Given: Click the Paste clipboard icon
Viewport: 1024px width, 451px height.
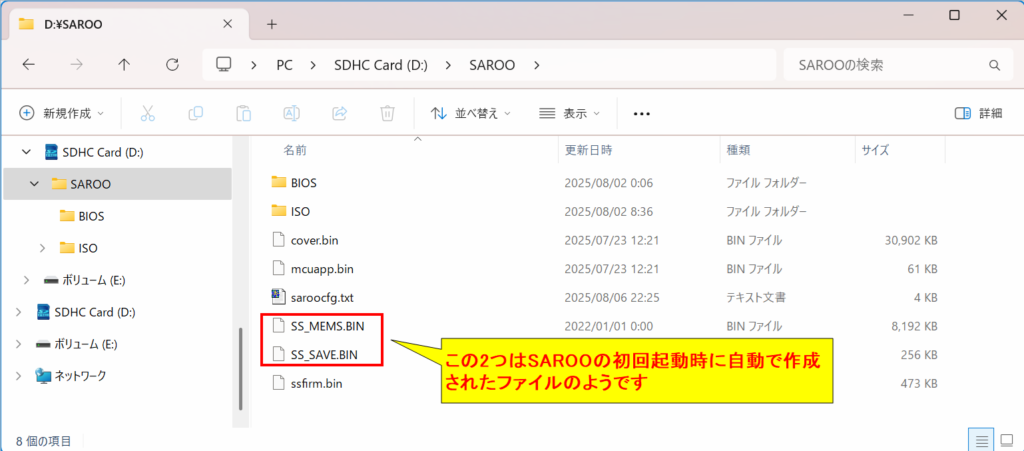Looking at the screenshot, I should [x=243, y=113].
